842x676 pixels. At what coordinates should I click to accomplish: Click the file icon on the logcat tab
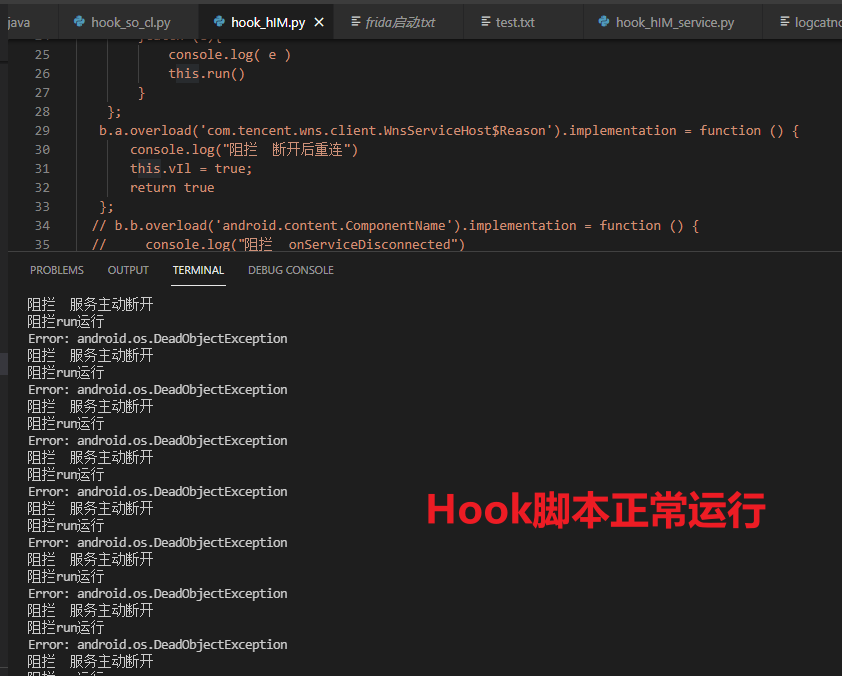785,21
